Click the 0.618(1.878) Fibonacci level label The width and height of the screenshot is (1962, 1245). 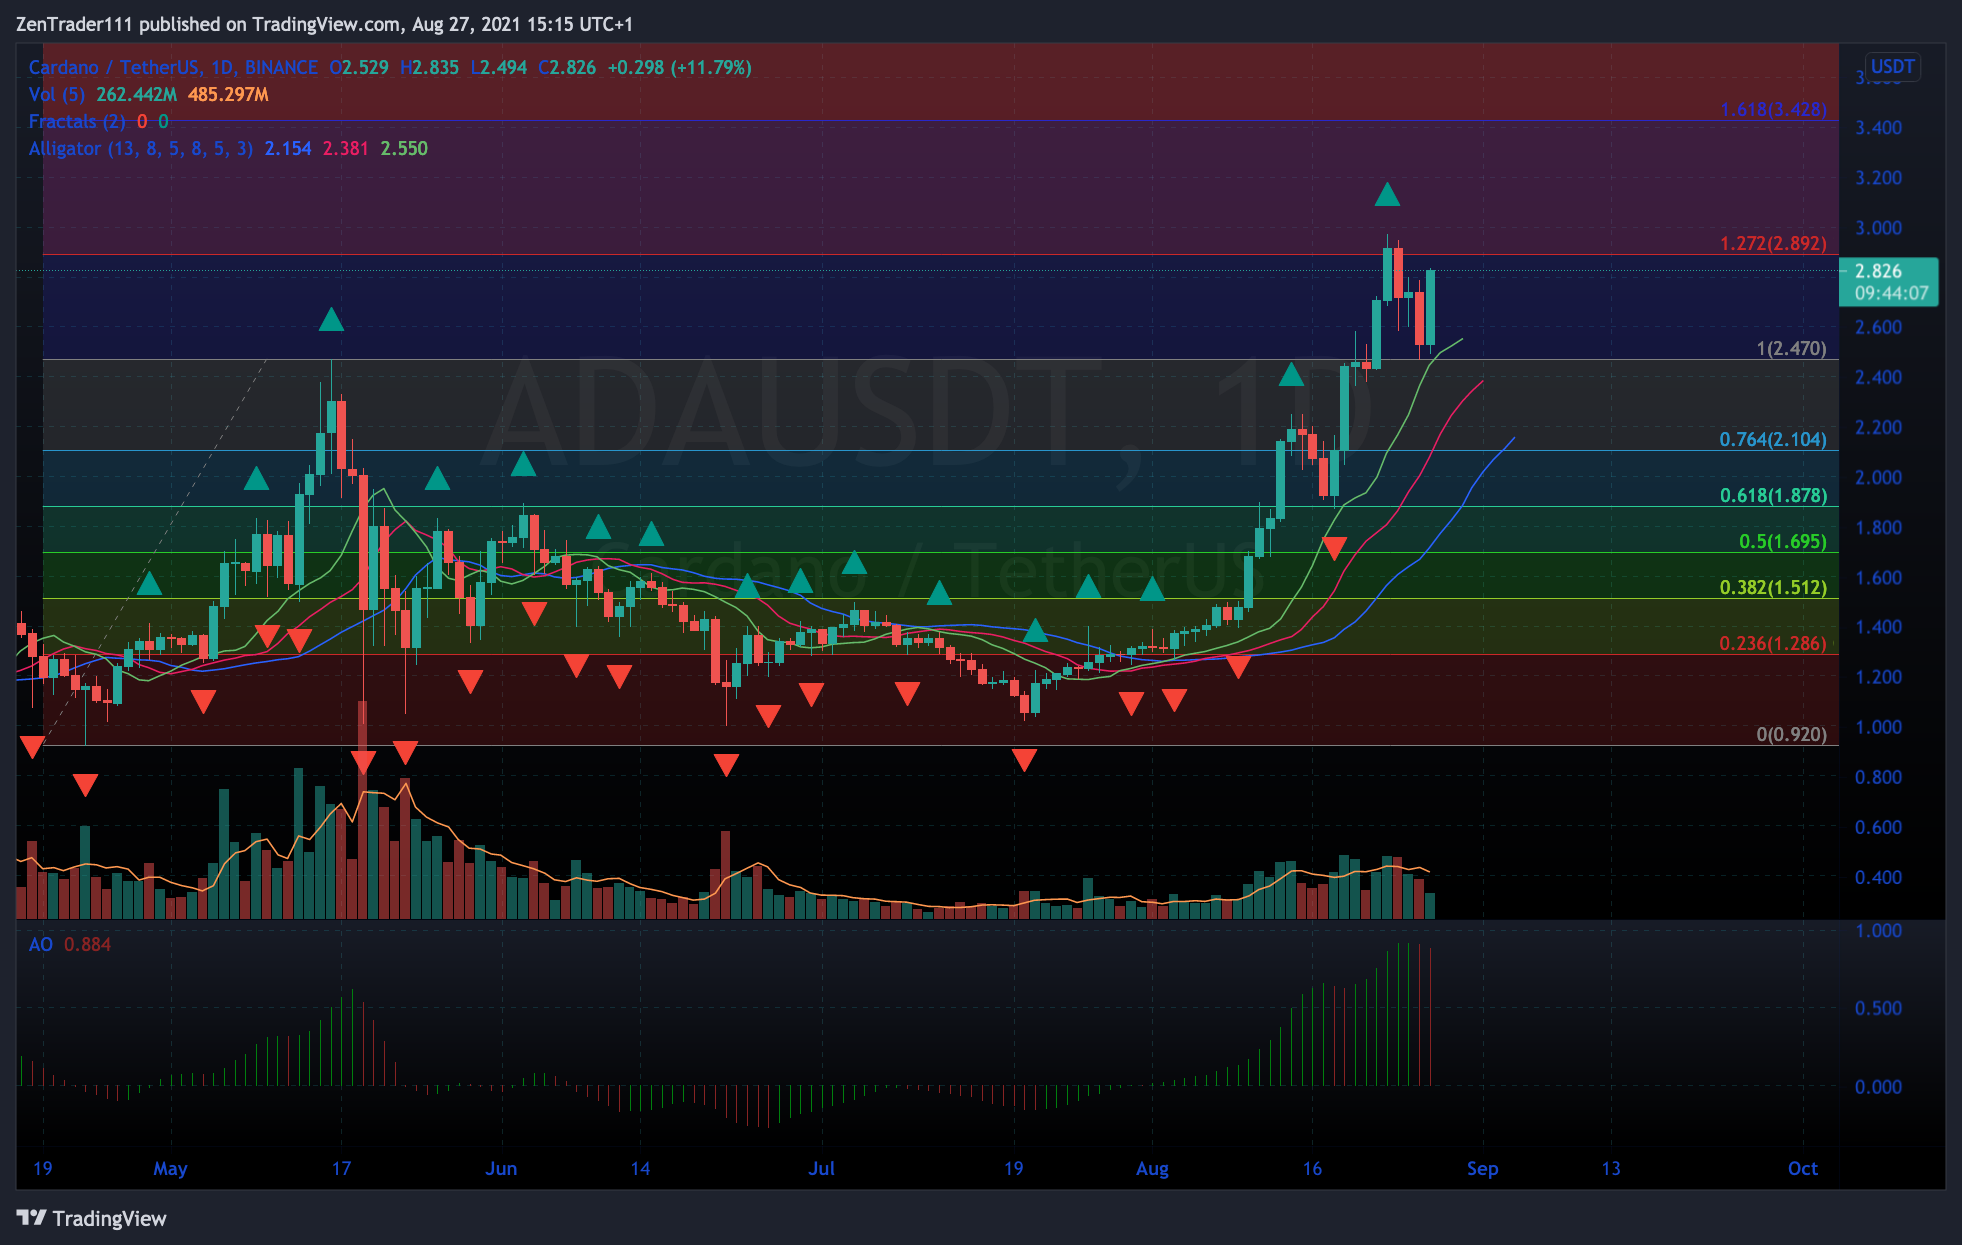pos(1772,495)
